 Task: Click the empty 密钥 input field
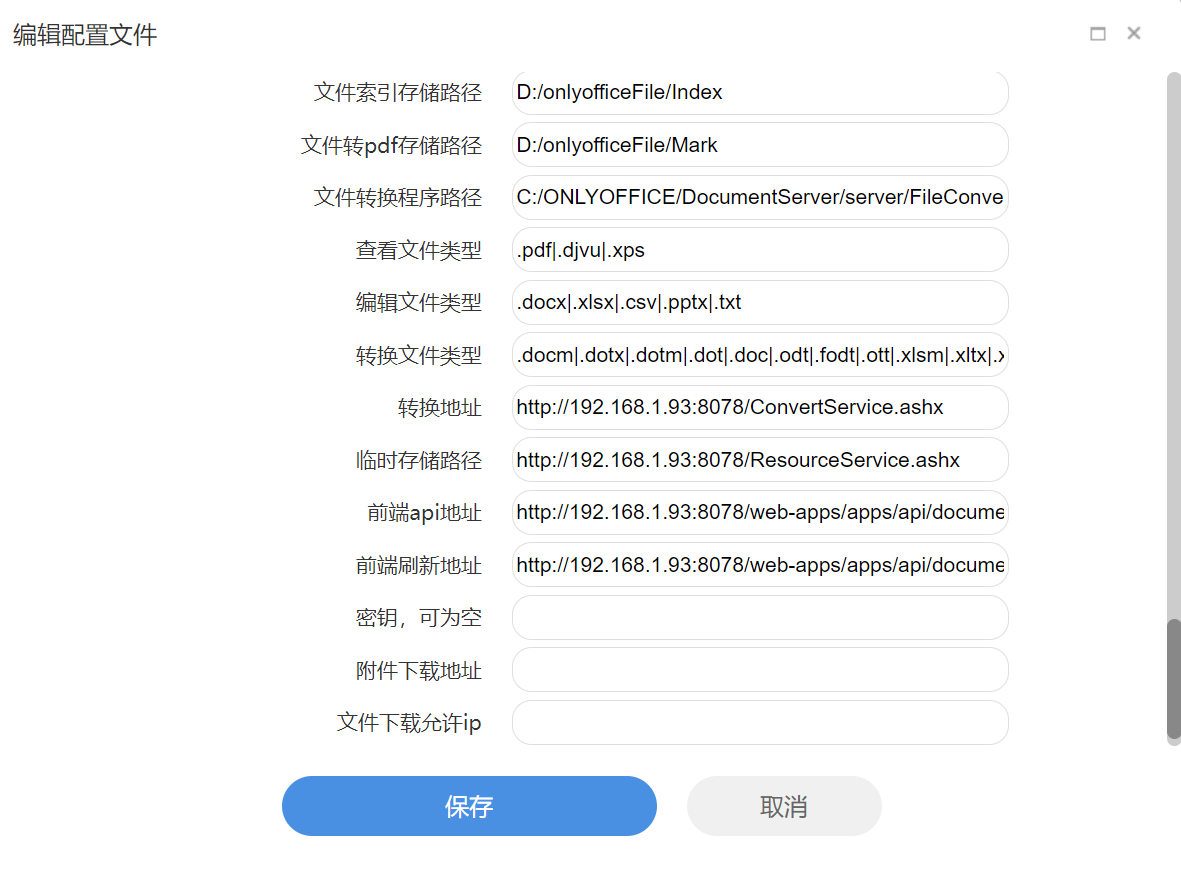(760, 617)
